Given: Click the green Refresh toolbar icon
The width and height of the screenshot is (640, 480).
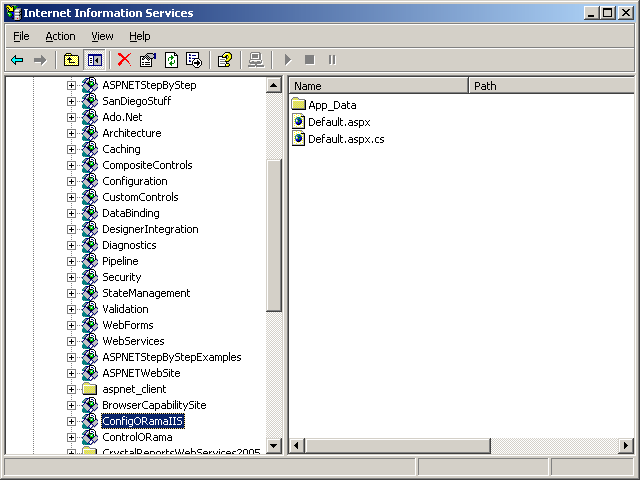Looking at the screenshot, I should (171, 60).
